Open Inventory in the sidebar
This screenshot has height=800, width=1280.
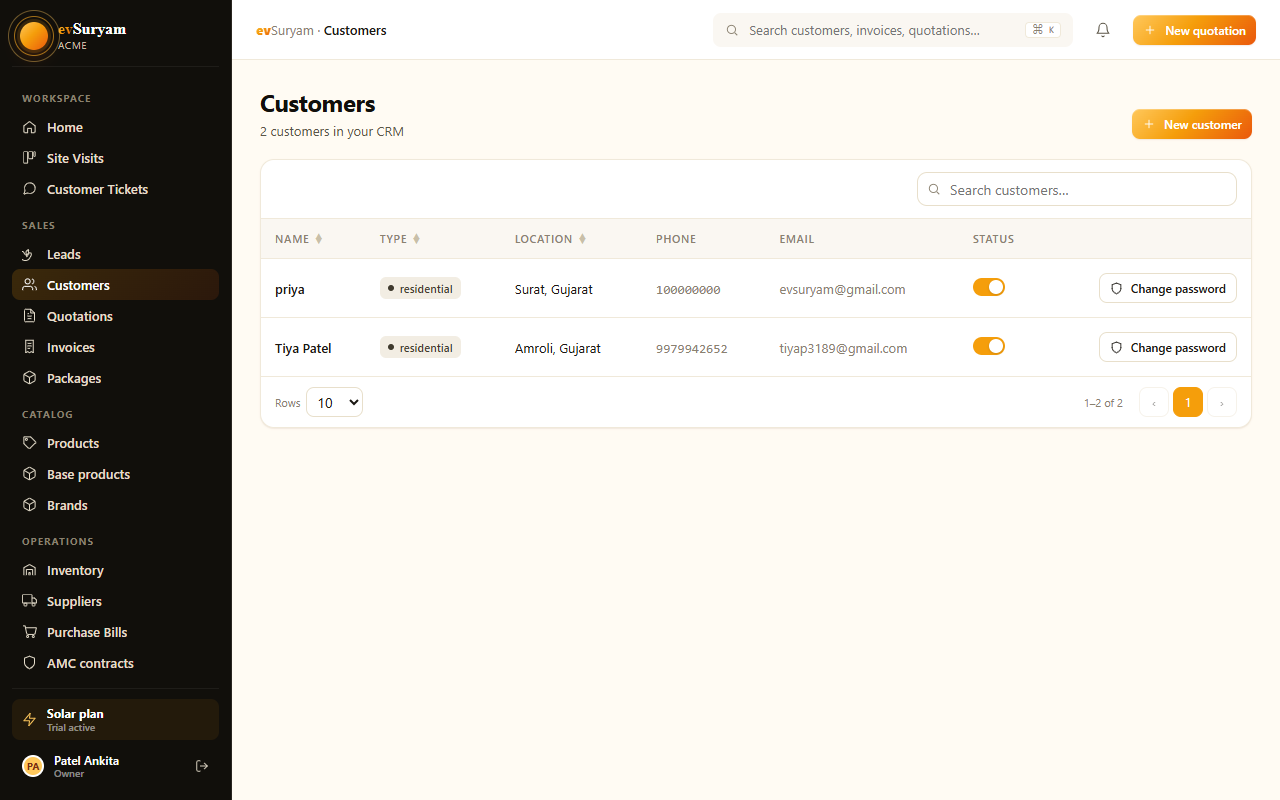click(x=115, y=570)
